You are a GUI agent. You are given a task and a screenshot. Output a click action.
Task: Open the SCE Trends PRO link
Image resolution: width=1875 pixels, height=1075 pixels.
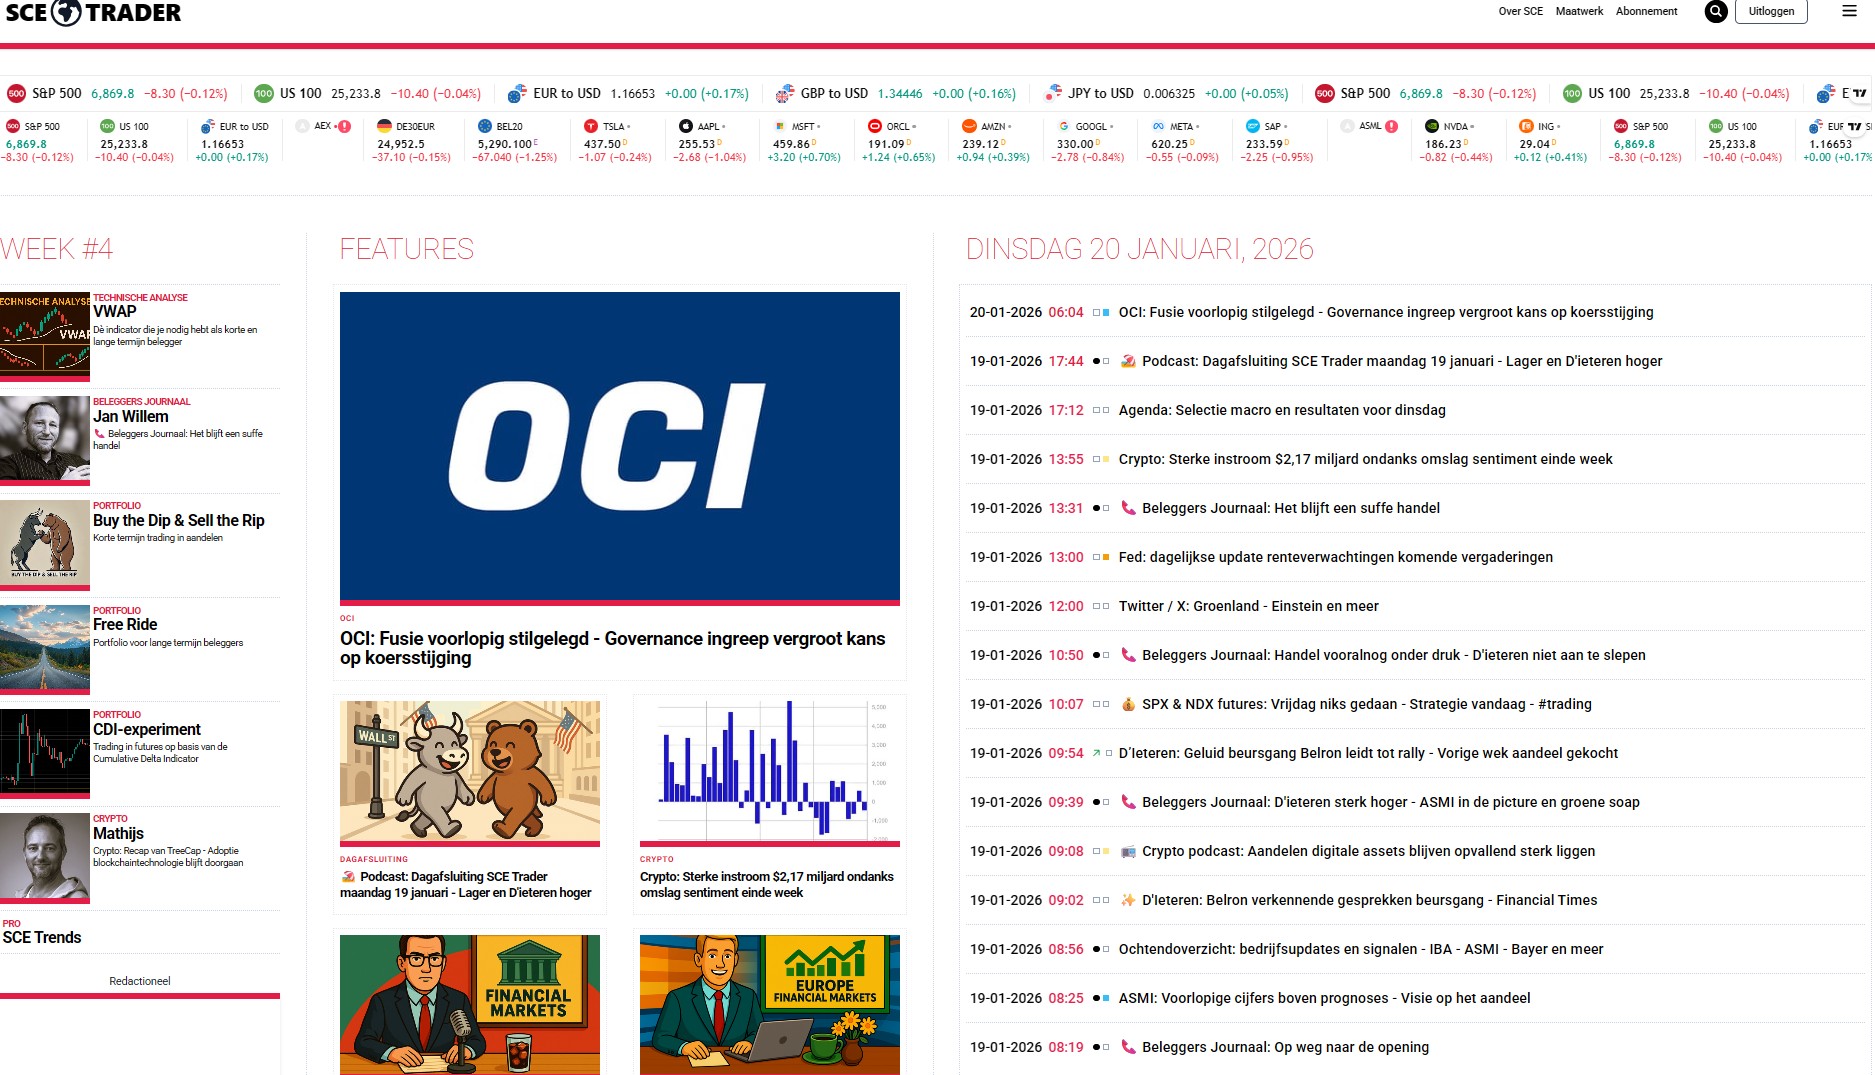click(x=42, y=938)
